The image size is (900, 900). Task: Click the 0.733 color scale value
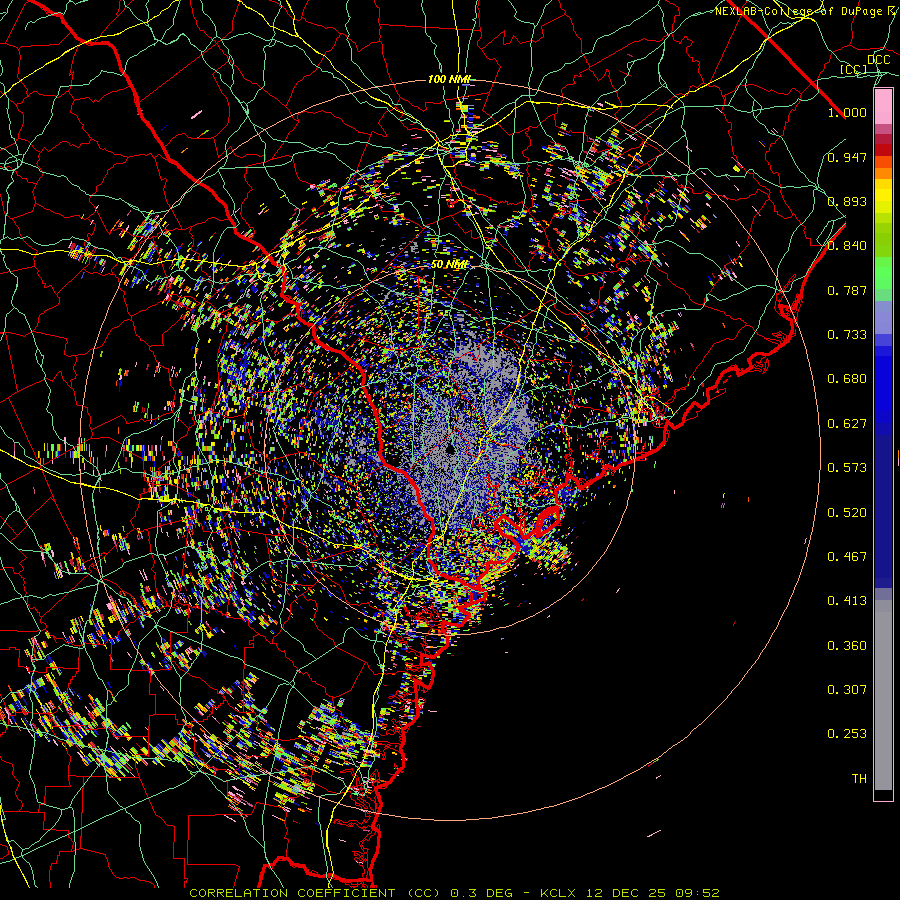point(847,335)
